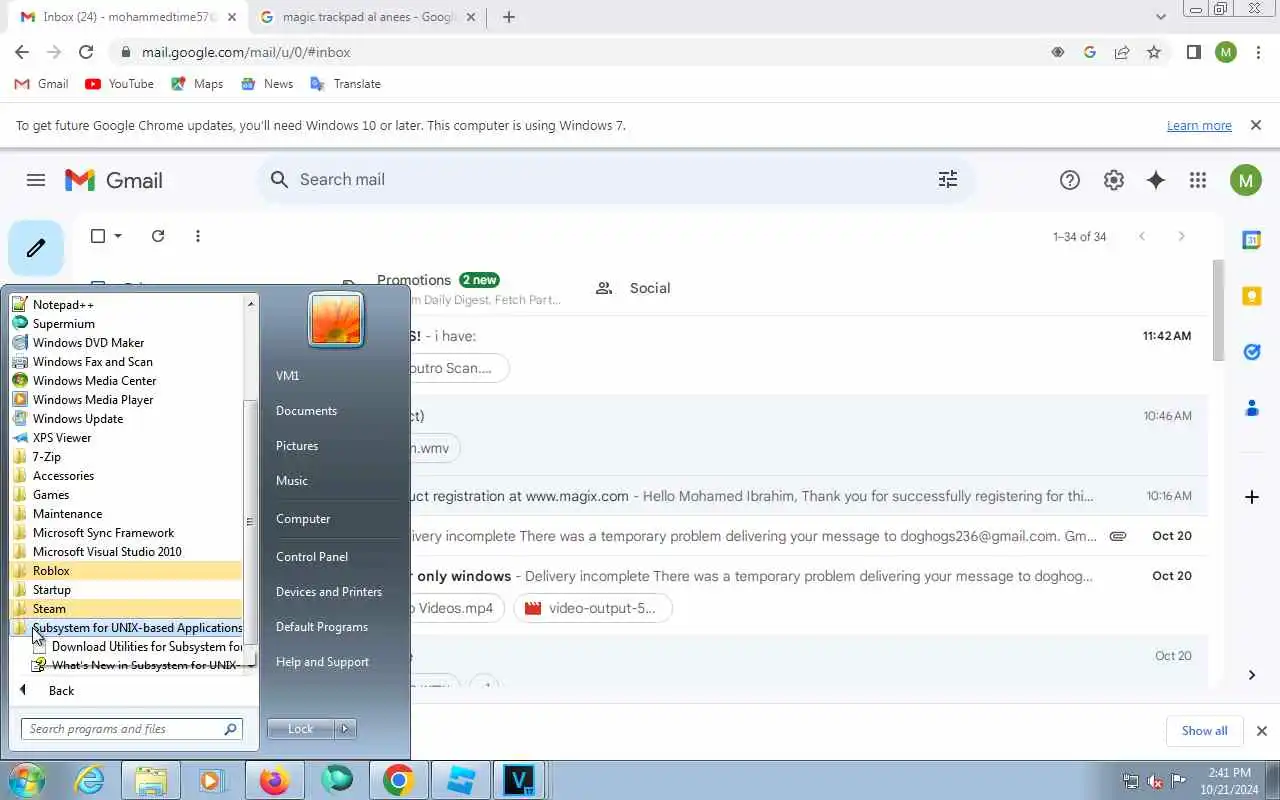Open YouTube bookmark
1280x800 pixels.
tap(120, 84)
